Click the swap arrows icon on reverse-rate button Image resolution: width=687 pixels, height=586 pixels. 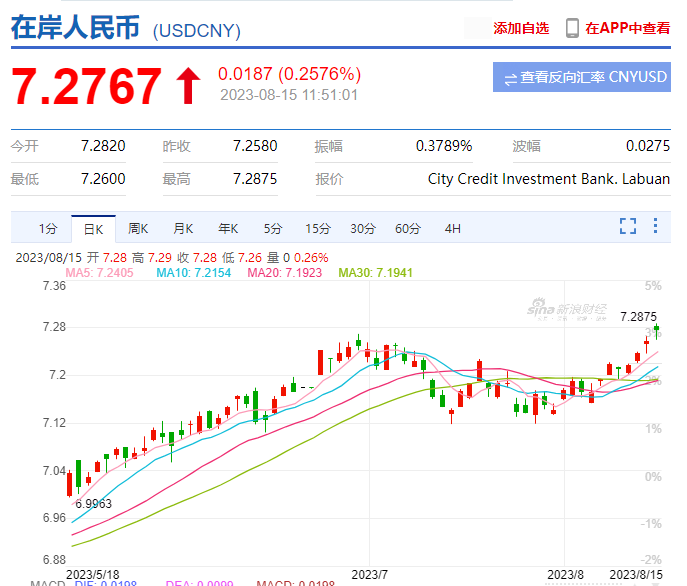pyautogui.click(x=510, y=78)
